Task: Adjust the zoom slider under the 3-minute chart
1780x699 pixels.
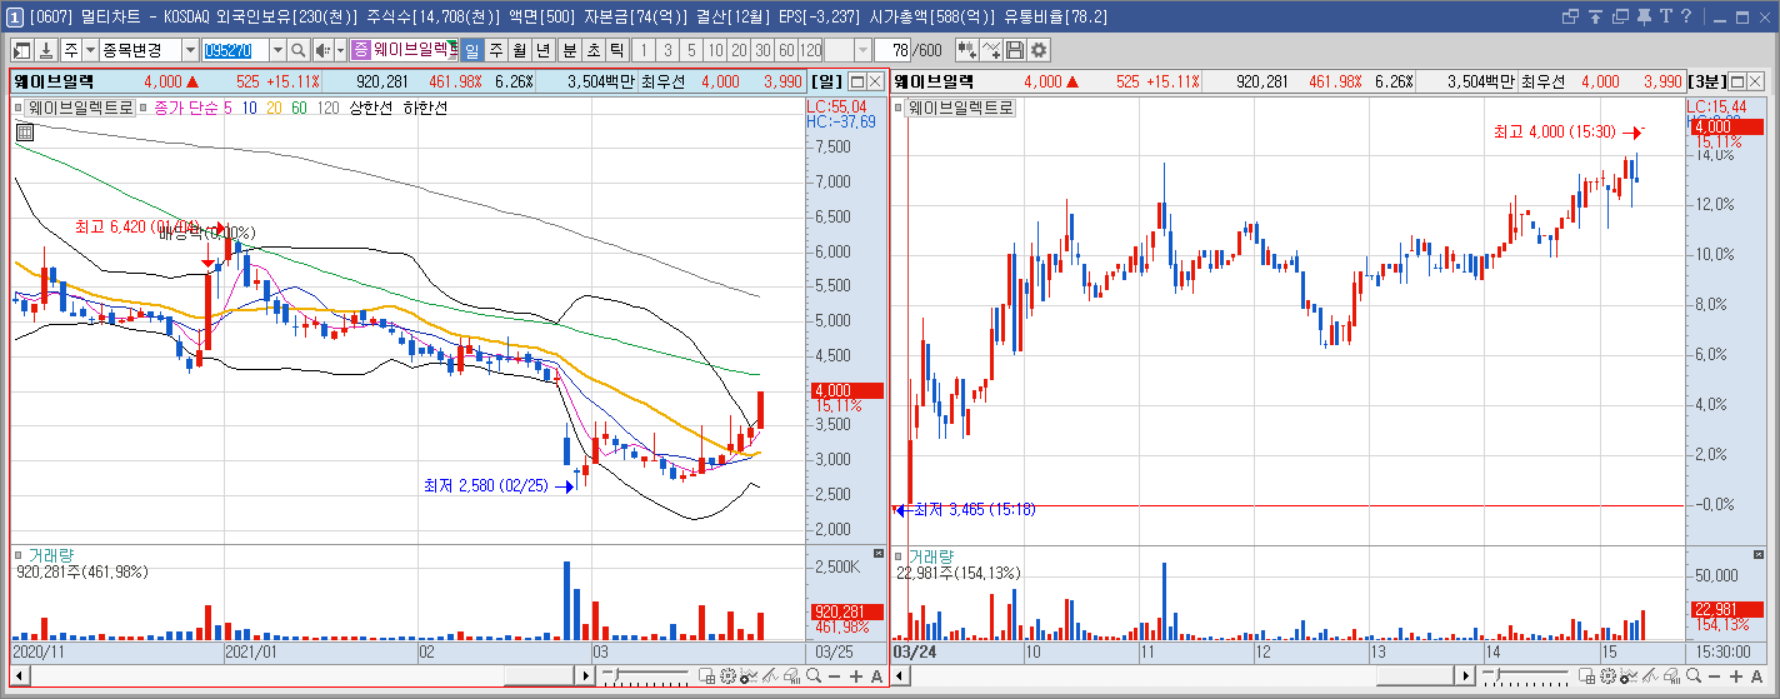Action: tap(1526, 677)
